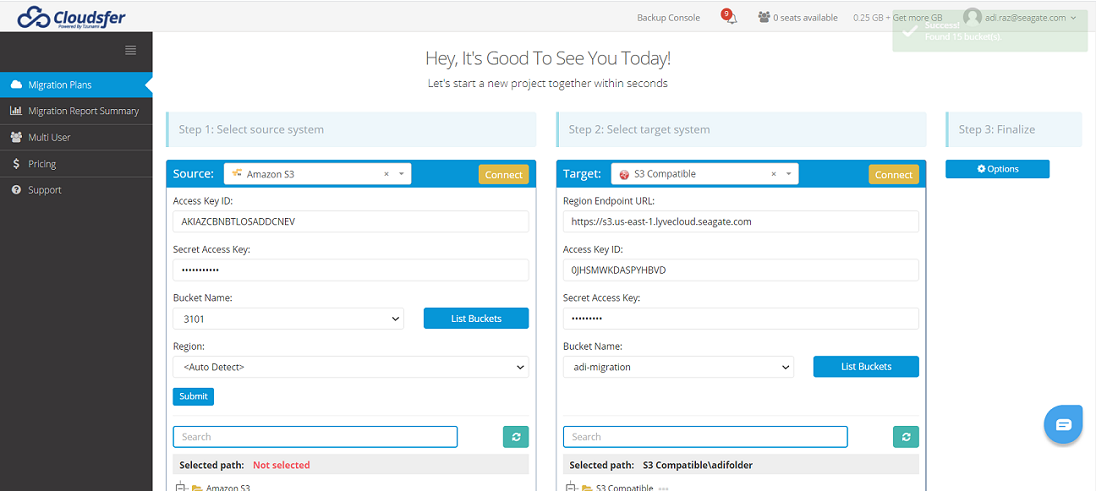
Task: Click Connect button for Source
Action: click(x=503, y=175)
